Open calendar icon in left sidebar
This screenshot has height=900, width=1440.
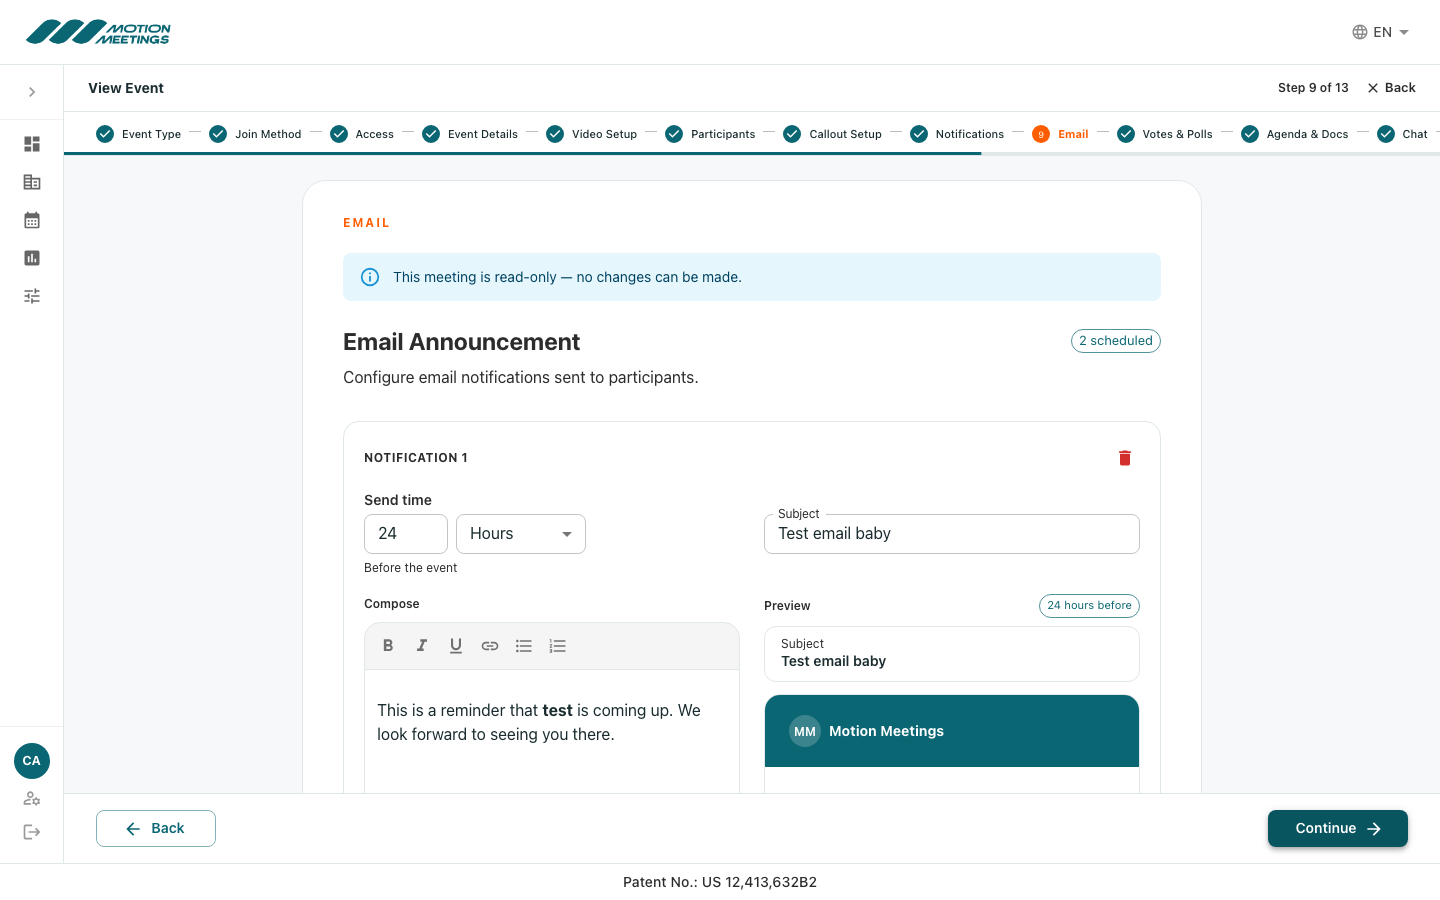click(x=32, y=220)
